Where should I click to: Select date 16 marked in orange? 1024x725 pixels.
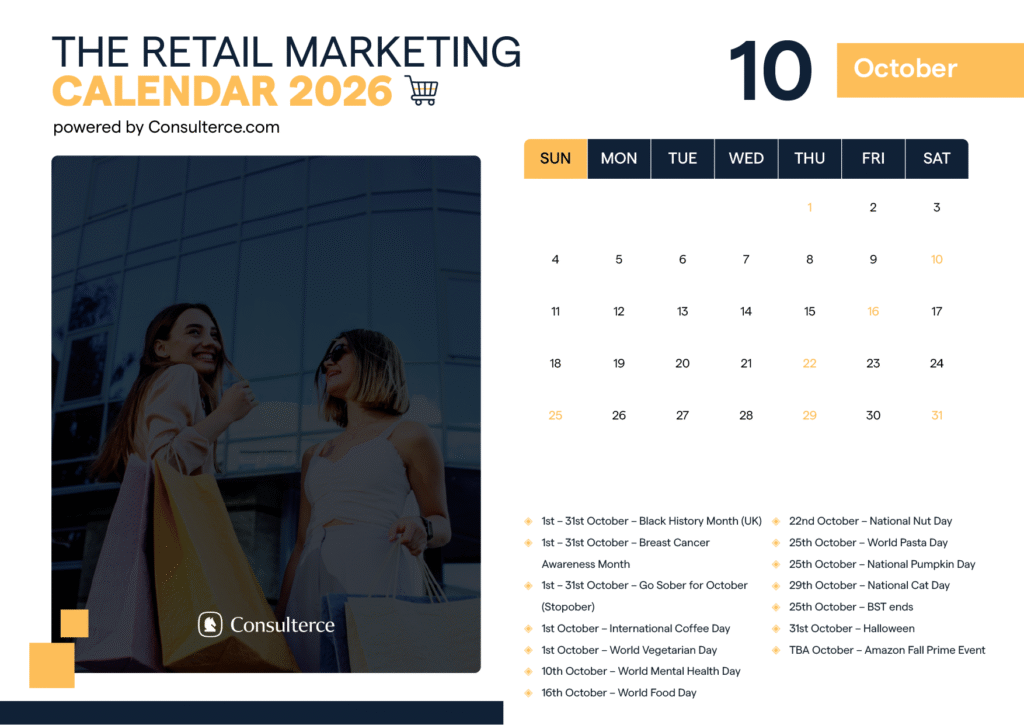(x=873, y=311)
